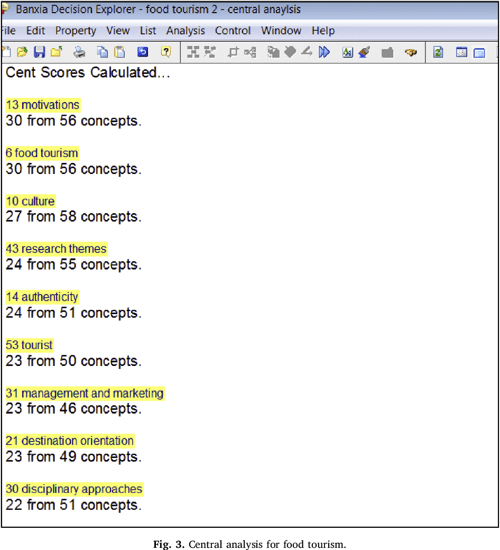Select the '30 disciplinary approaches' concept
The height and width of the screenshot is (550, 500).
74,489
